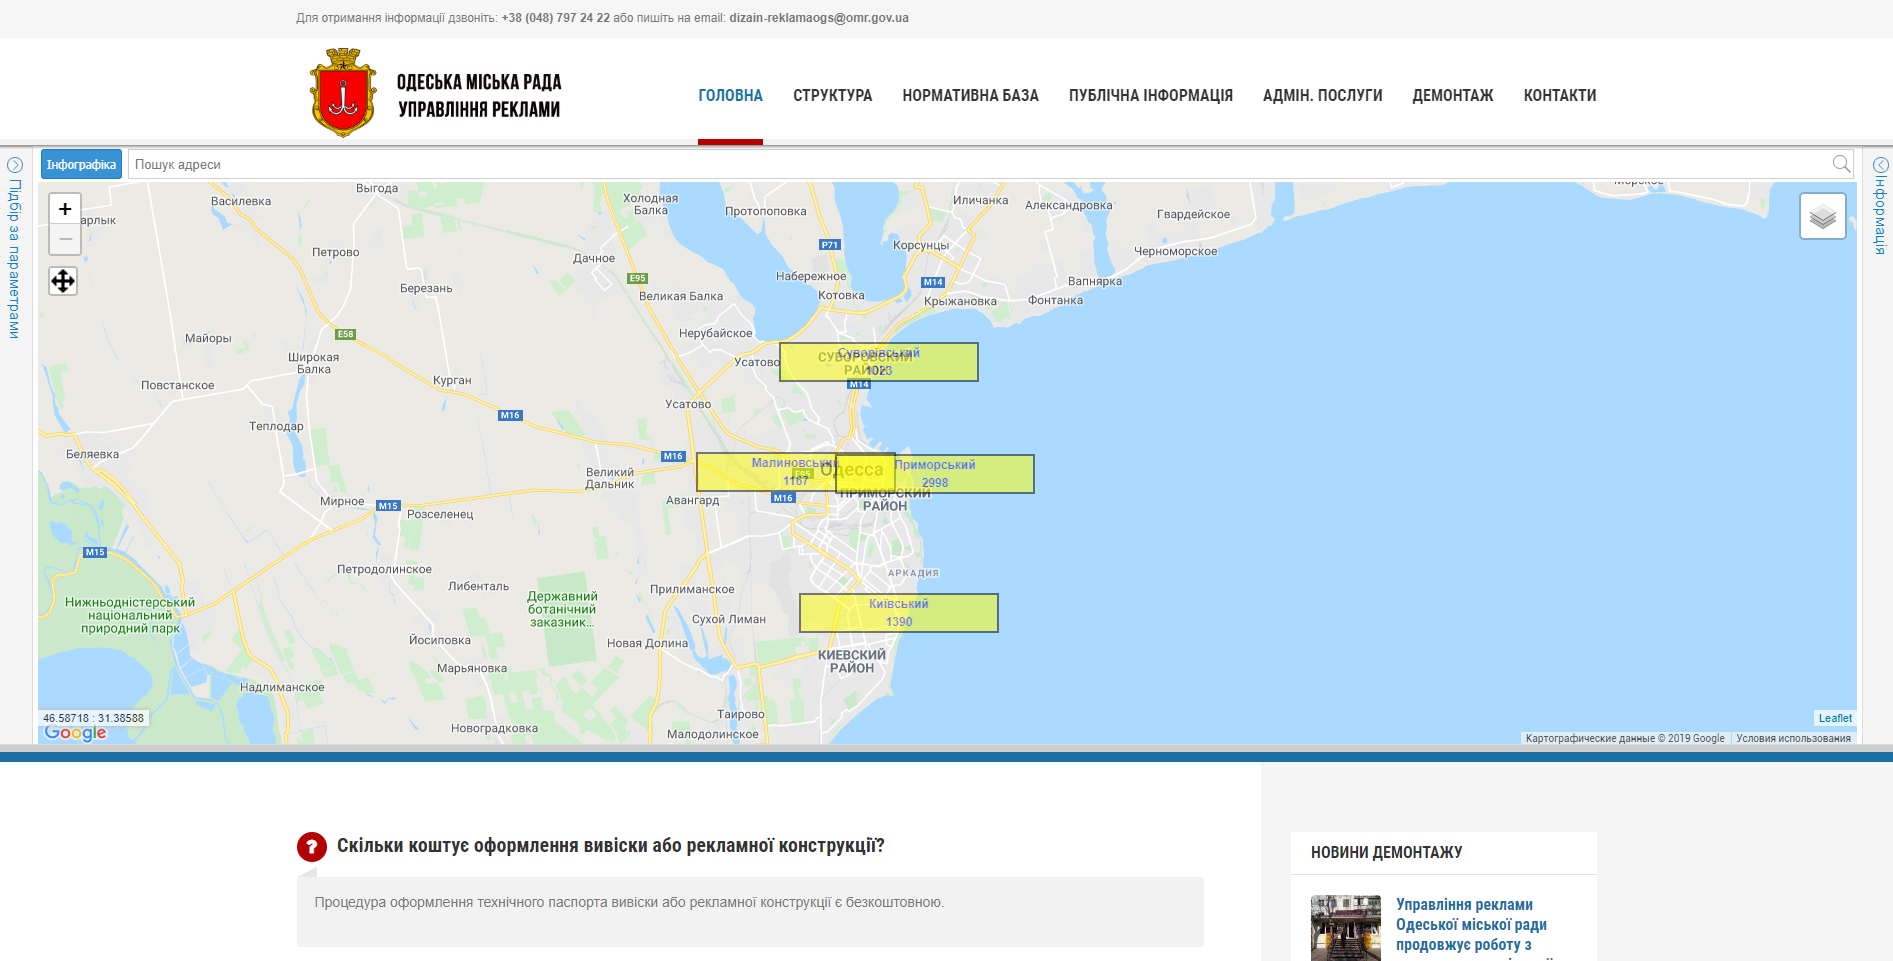Screen dimensions: 1893x961
Task: Expand the 'Підбір за параметрами' left panel
Action: click(x=14, y=248)
